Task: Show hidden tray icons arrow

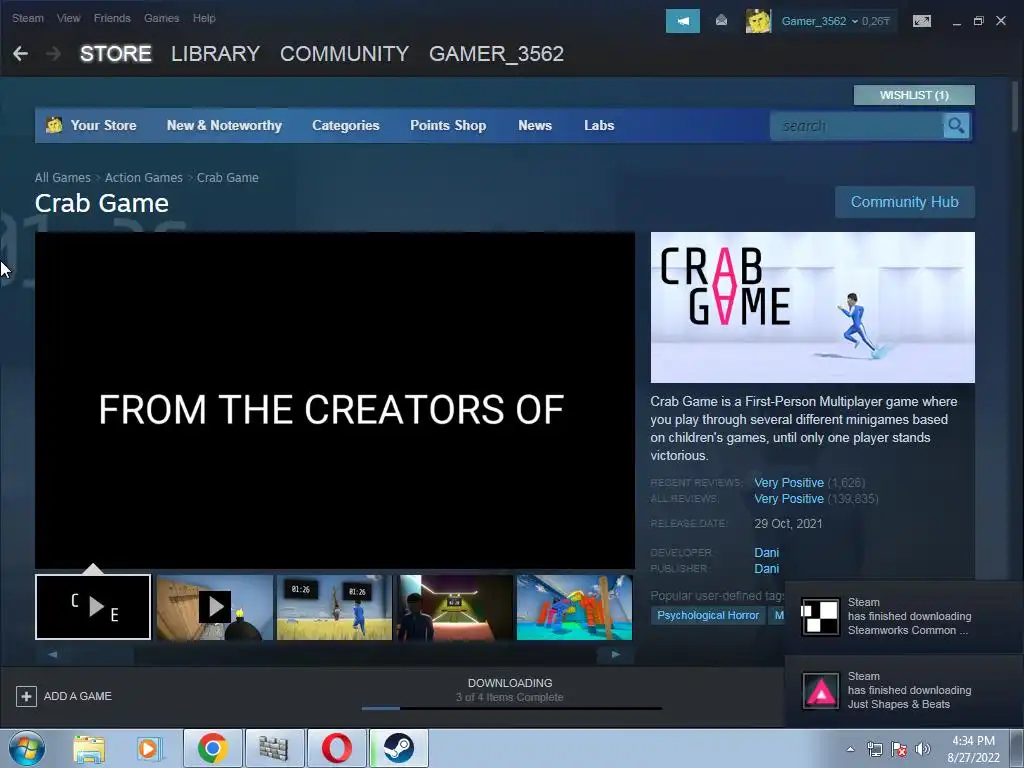Action: pyautogui.click(x=850, y=749)
